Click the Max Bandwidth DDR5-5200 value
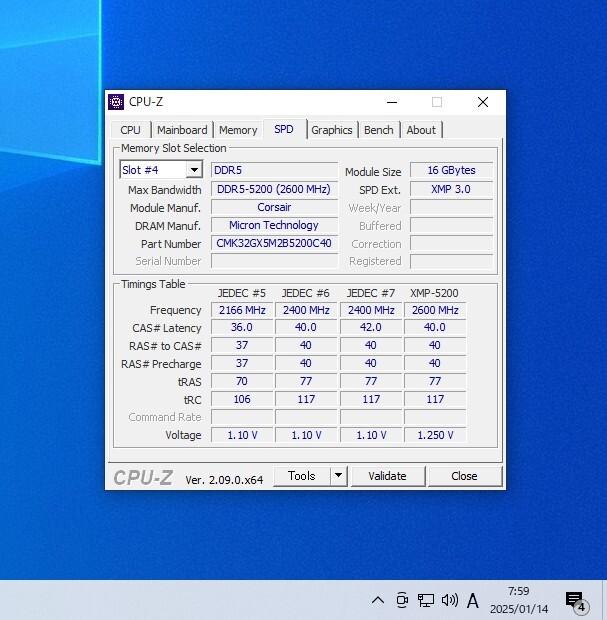Screen dimensions: 607x620 click(274, 189)
